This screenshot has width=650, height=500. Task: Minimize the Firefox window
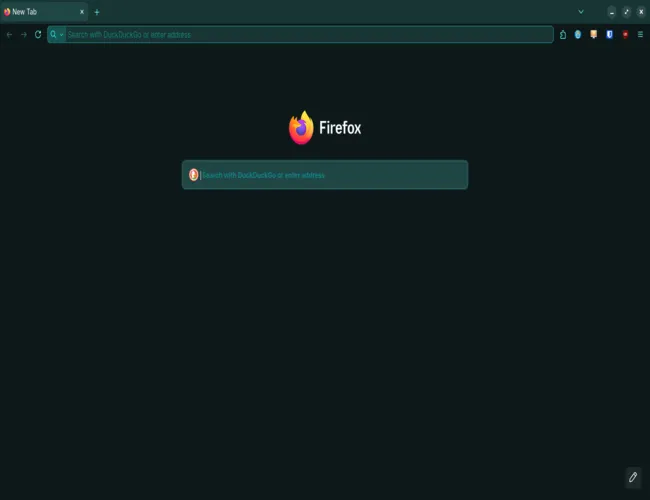click(x=612, y=12)
